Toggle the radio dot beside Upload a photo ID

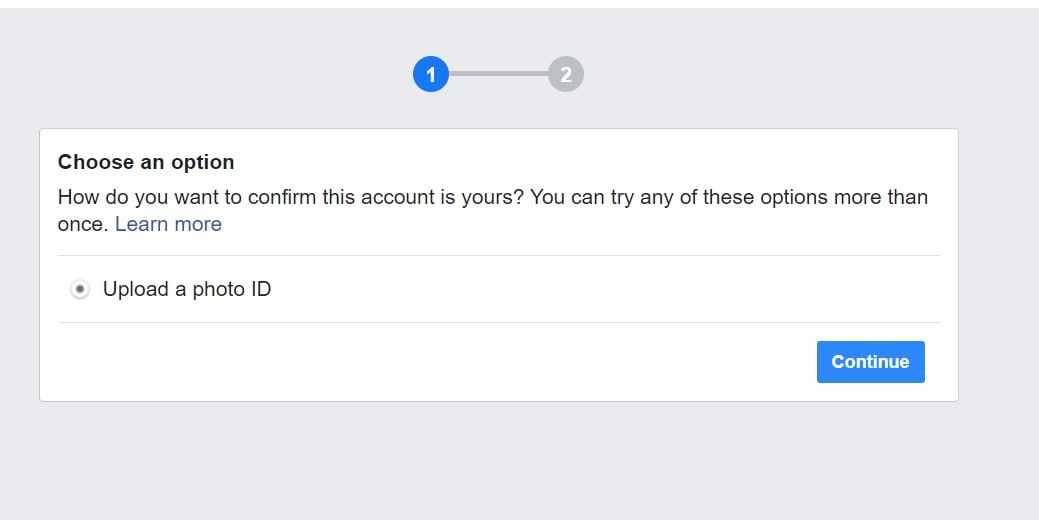pyautogui.click(x=80, y=289)
